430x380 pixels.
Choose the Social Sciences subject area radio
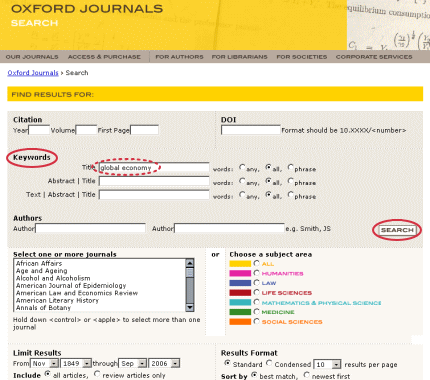point(256,321)
